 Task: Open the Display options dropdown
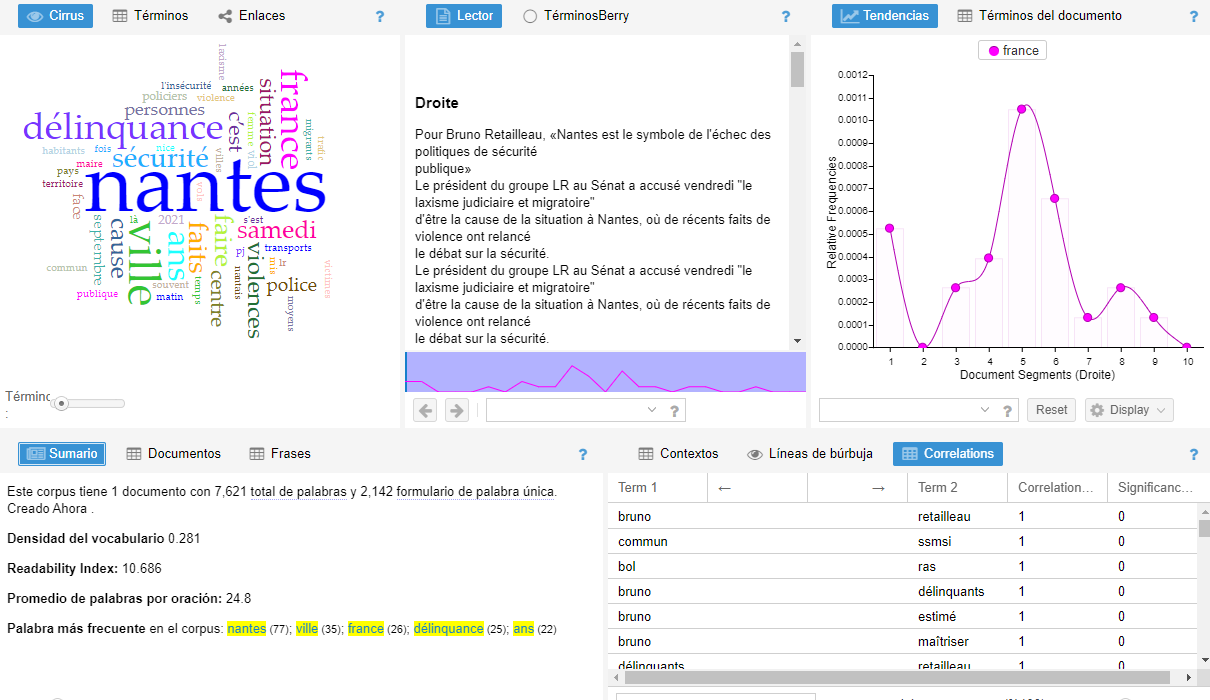tap(1129, 410)
